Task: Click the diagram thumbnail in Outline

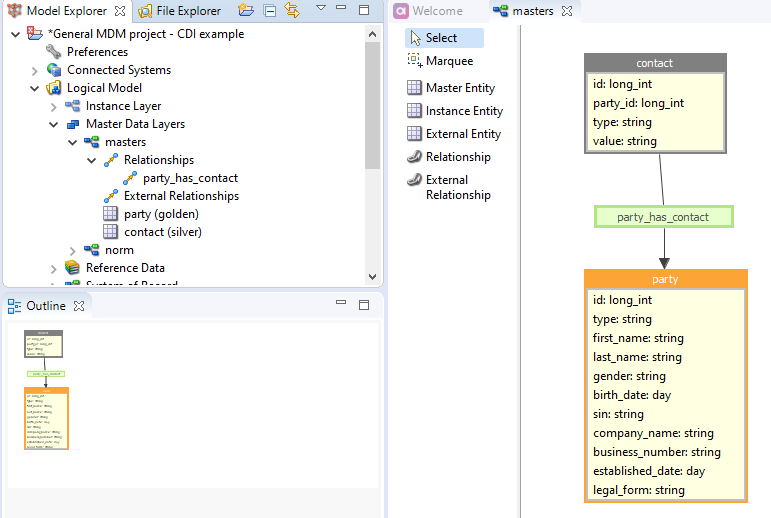Action: coord(46,388)
